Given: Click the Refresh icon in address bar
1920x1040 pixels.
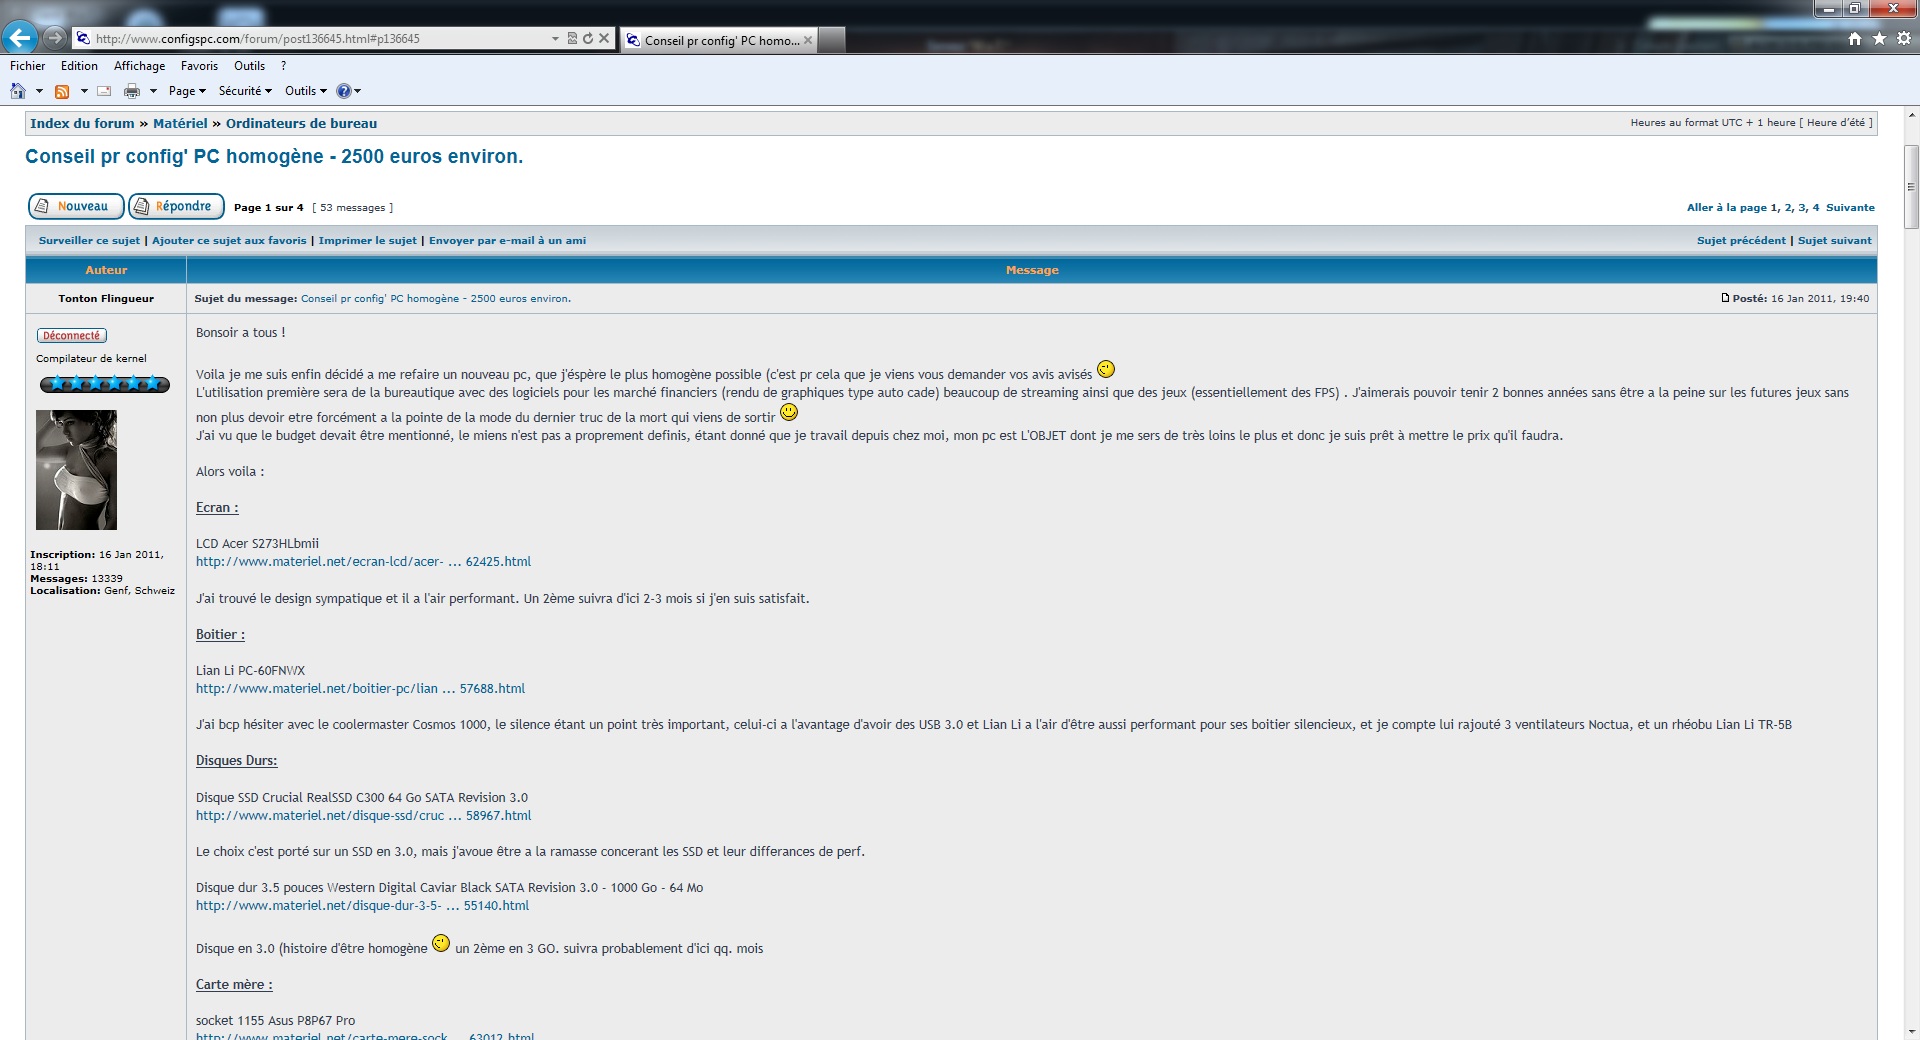Looking at the screenshot, I should [x=588, y=39].
